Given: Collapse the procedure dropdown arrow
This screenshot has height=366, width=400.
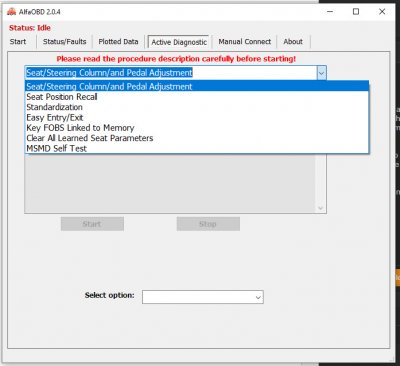Looking at the screenshot, I should click(x=321, y=73).
